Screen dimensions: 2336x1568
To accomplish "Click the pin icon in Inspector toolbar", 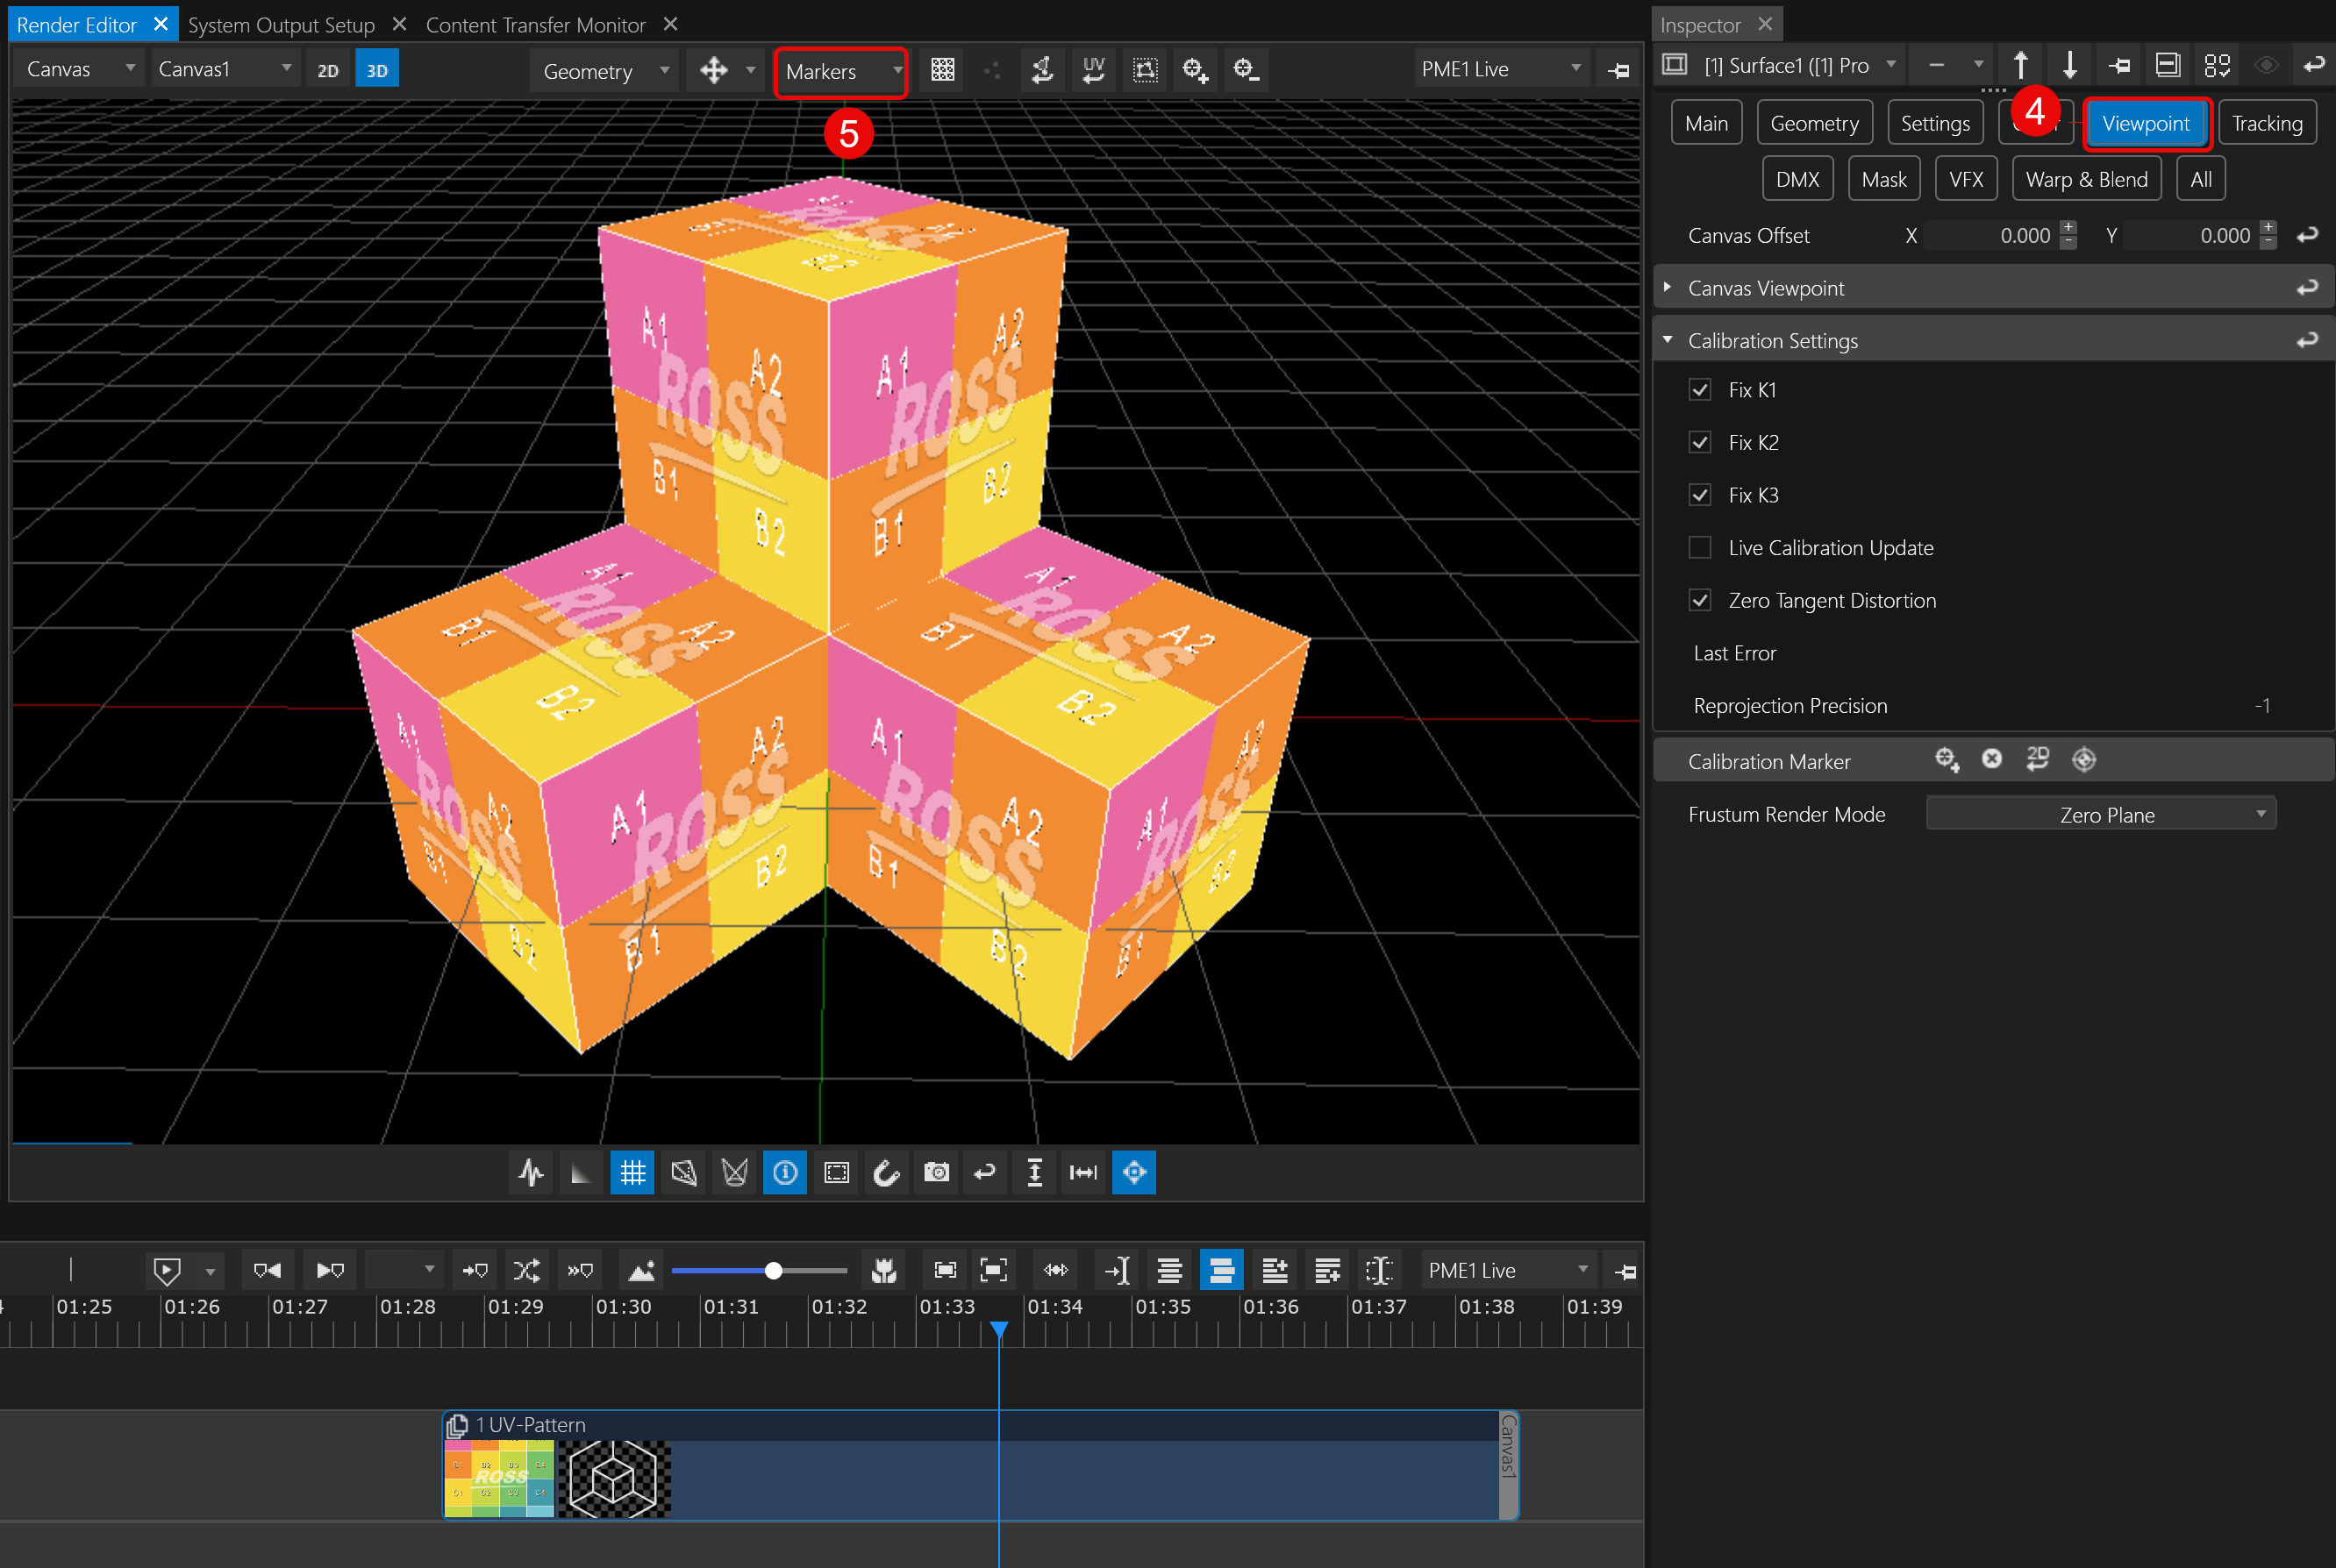I will tap(2119, 66).
